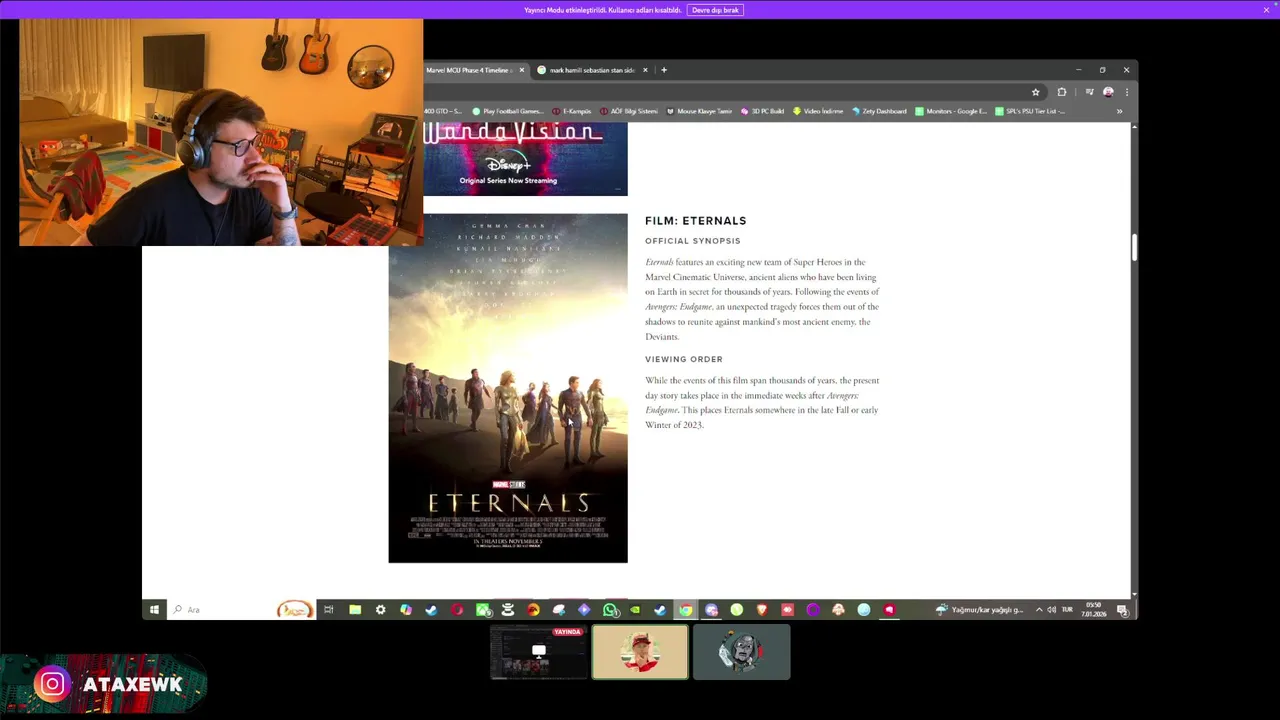Close the mark hamill sebastian stan tab
Image resolution: width=1280 pixels, height=720 pixels.
645,70
